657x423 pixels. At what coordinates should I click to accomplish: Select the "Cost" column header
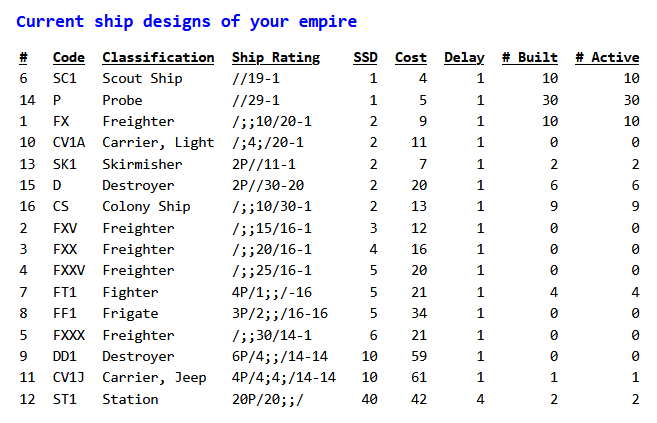click(x=410, y=57)
